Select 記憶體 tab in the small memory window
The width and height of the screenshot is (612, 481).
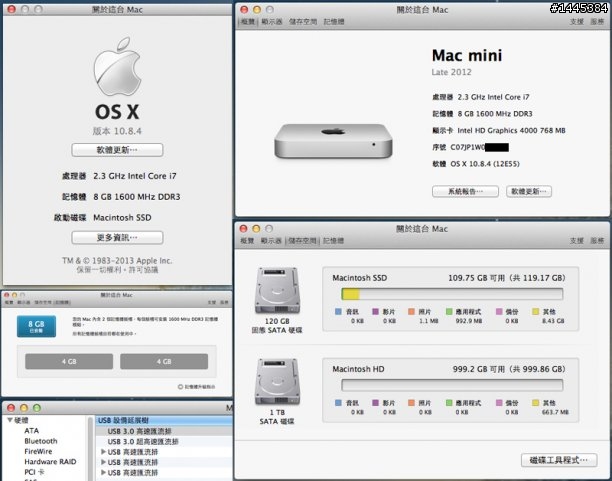[62, 302]
